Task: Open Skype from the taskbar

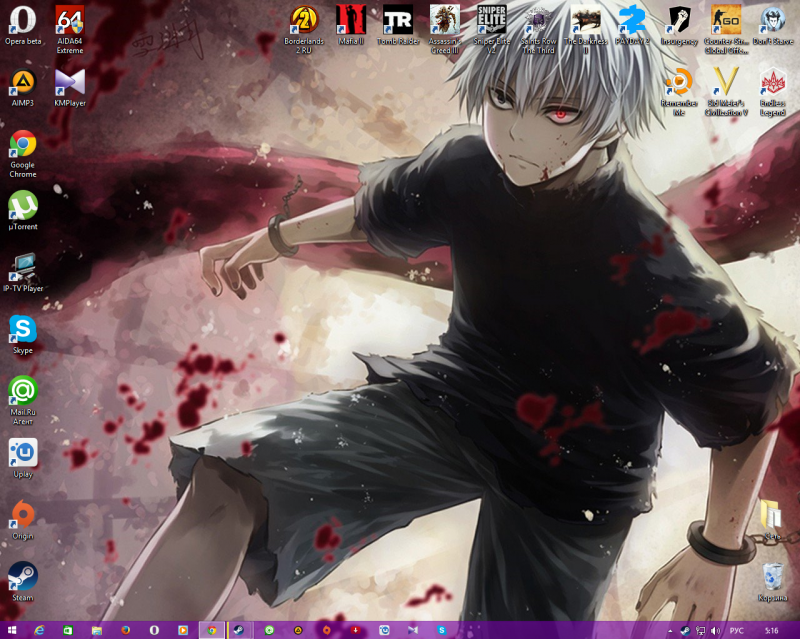Action: (442, 630)
